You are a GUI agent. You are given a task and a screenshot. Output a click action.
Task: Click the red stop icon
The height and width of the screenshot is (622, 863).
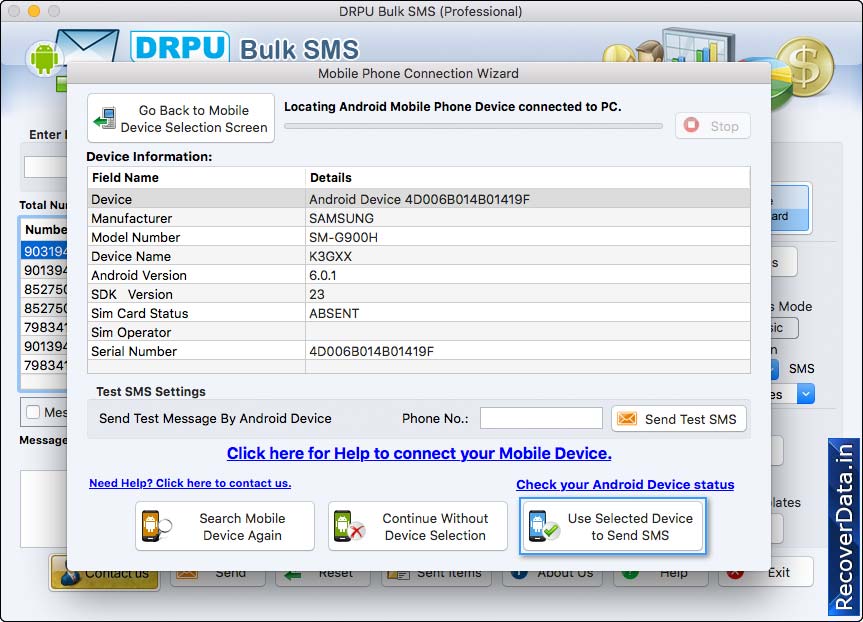pyautogui.click(x=691, y=125)
